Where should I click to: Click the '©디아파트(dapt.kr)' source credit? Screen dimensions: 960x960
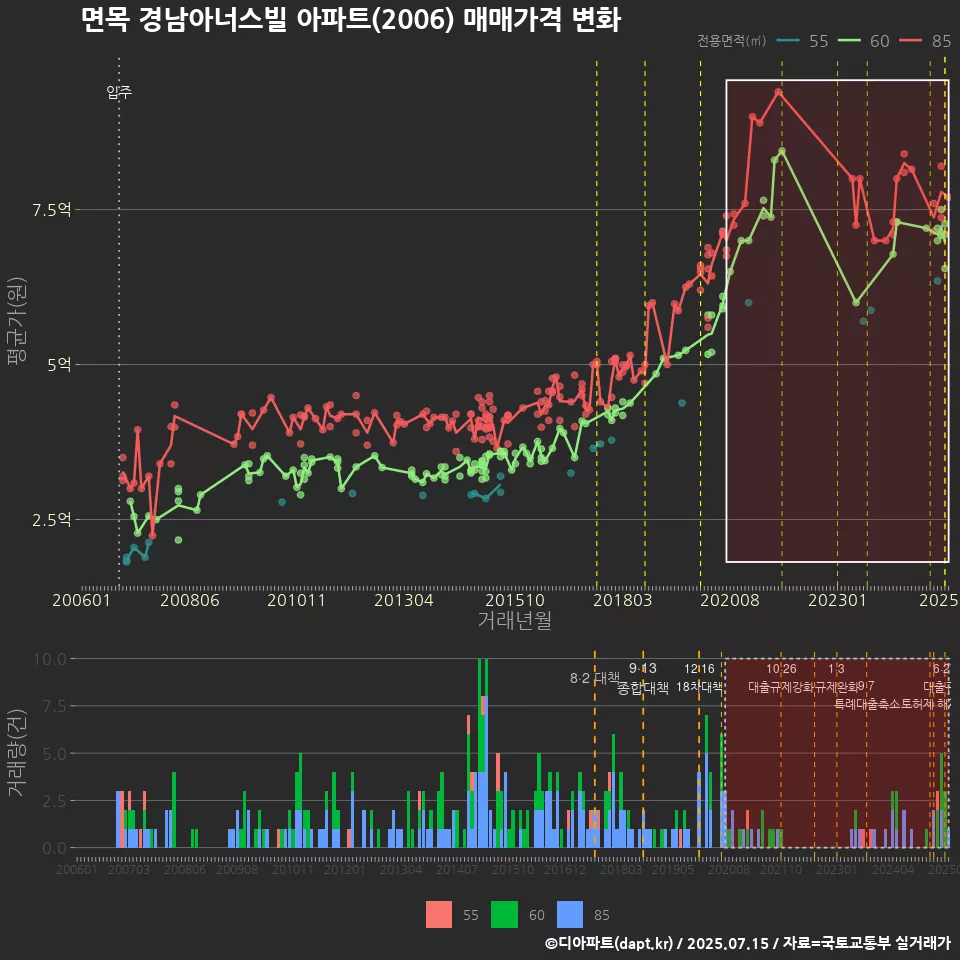click(x=609, y=943)
